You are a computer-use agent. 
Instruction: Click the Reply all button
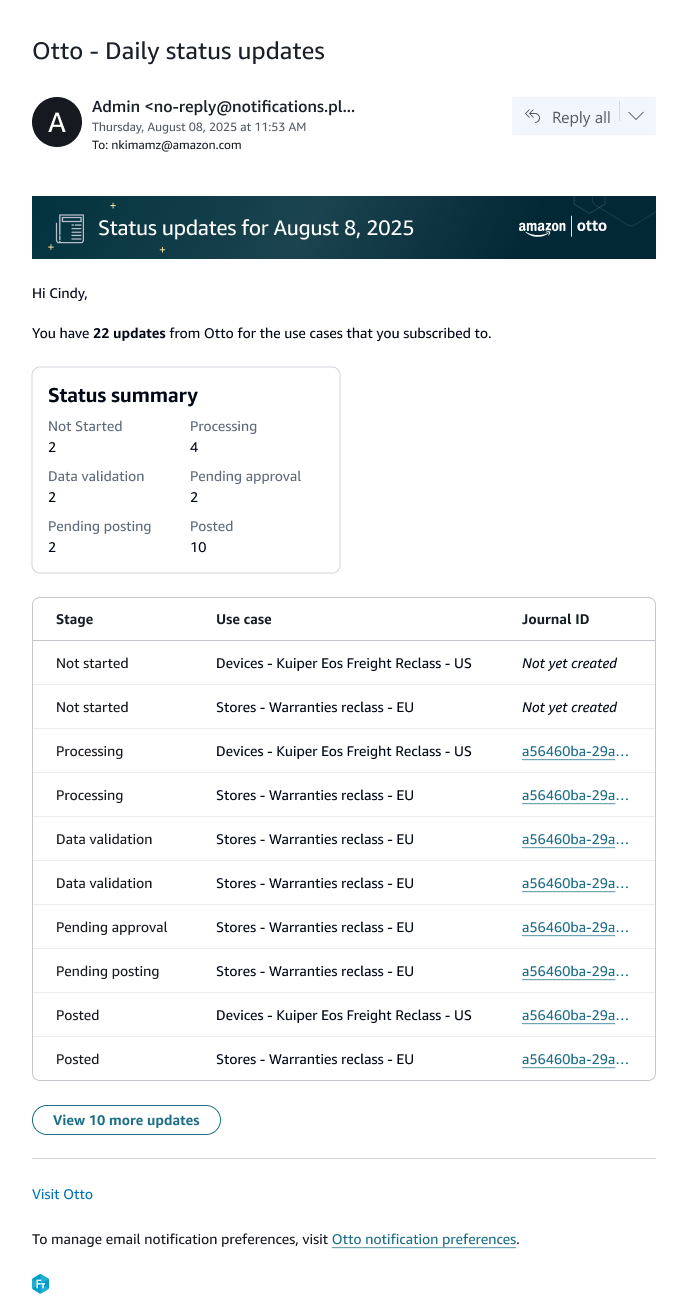click(566, 116)
